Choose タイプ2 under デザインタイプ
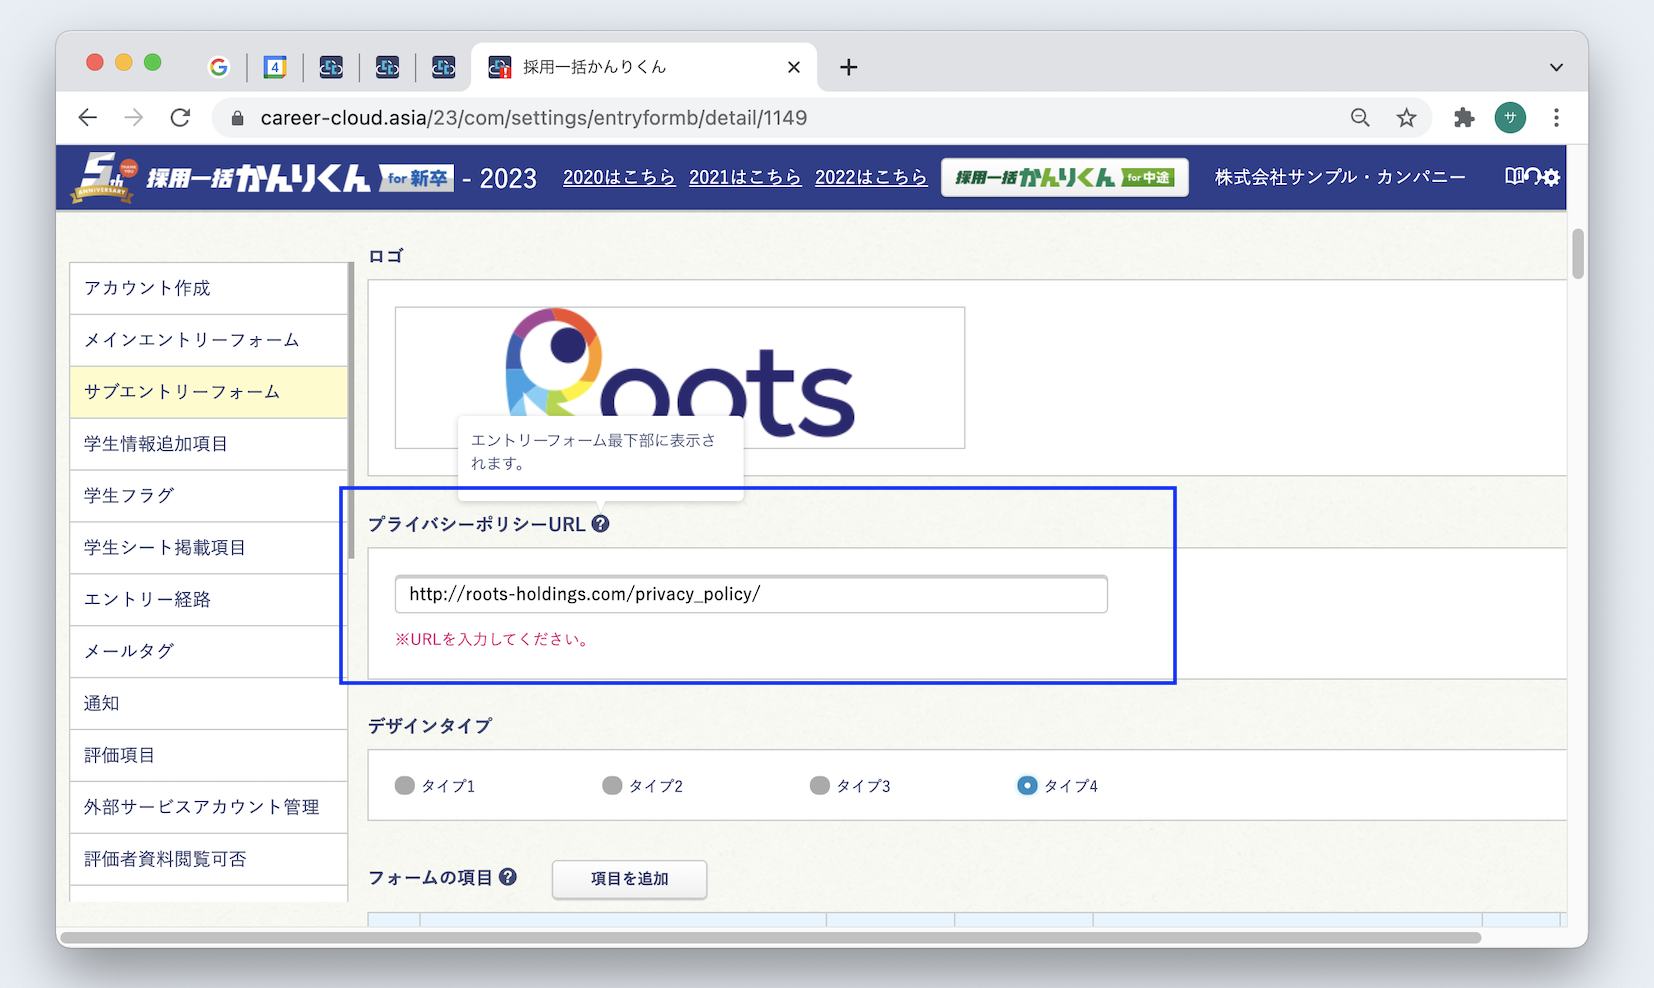The height and width of the screenshot is (988, 1654). (611, 786)
